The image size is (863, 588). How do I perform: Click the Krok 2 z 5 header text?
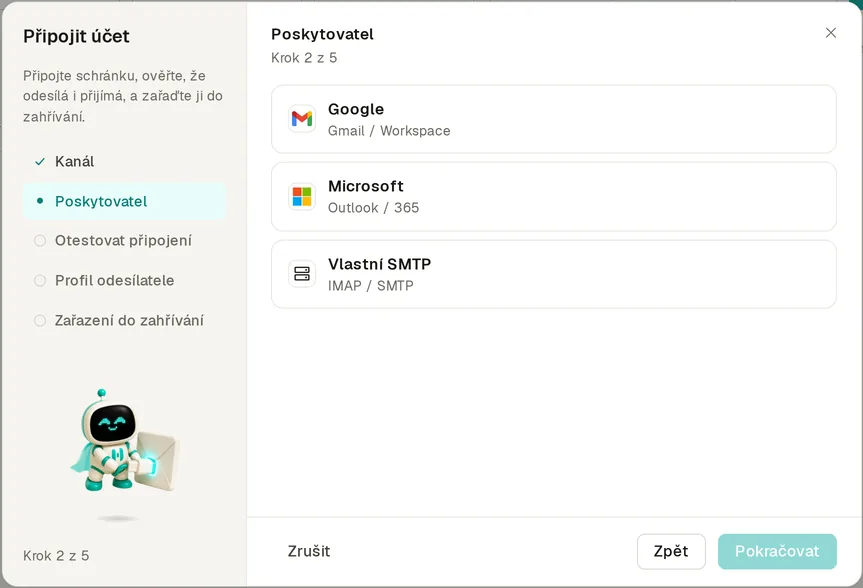[x=304, y=58]
